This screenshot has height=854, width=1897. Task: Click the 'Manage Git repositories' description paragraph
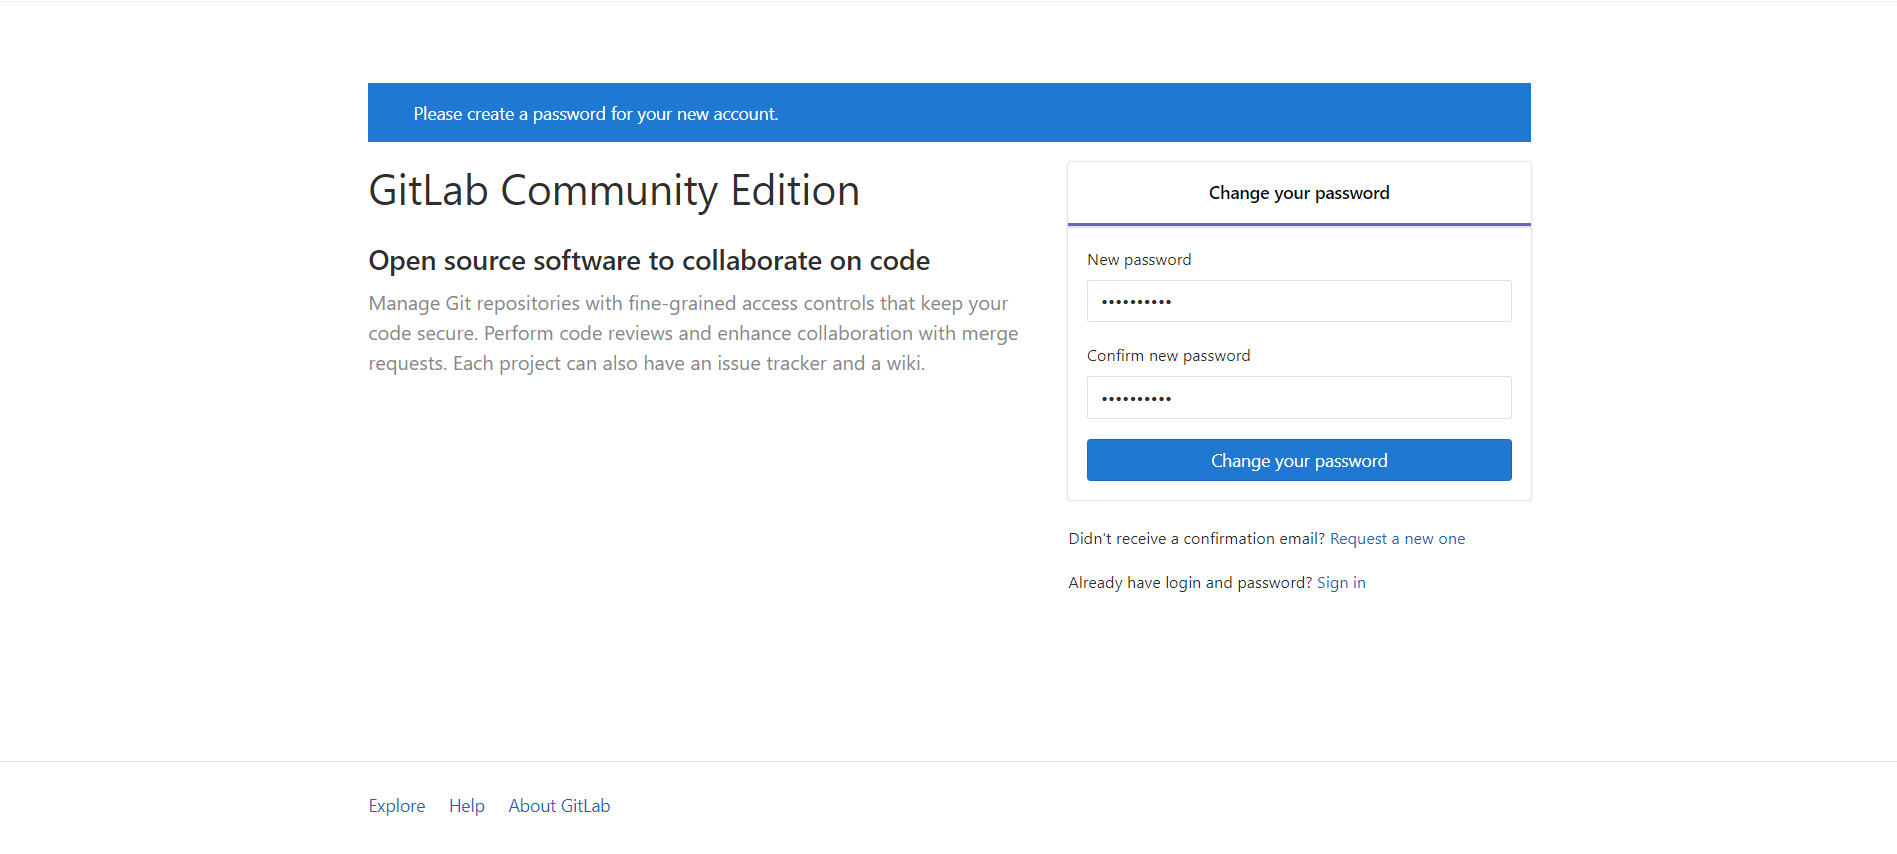click(693, 333)
